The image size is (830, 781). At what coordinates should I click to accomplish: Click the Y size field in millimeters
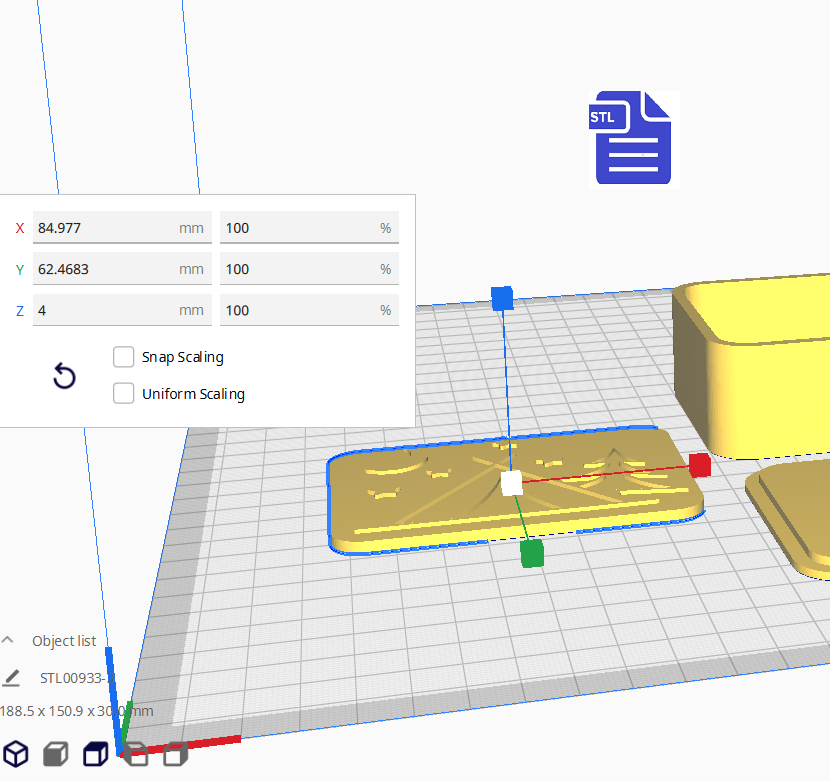105,269
